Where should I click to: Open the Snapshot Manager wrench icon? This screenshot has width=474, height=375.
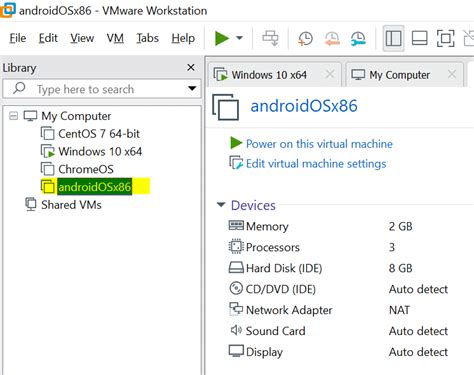pos(358,38)
